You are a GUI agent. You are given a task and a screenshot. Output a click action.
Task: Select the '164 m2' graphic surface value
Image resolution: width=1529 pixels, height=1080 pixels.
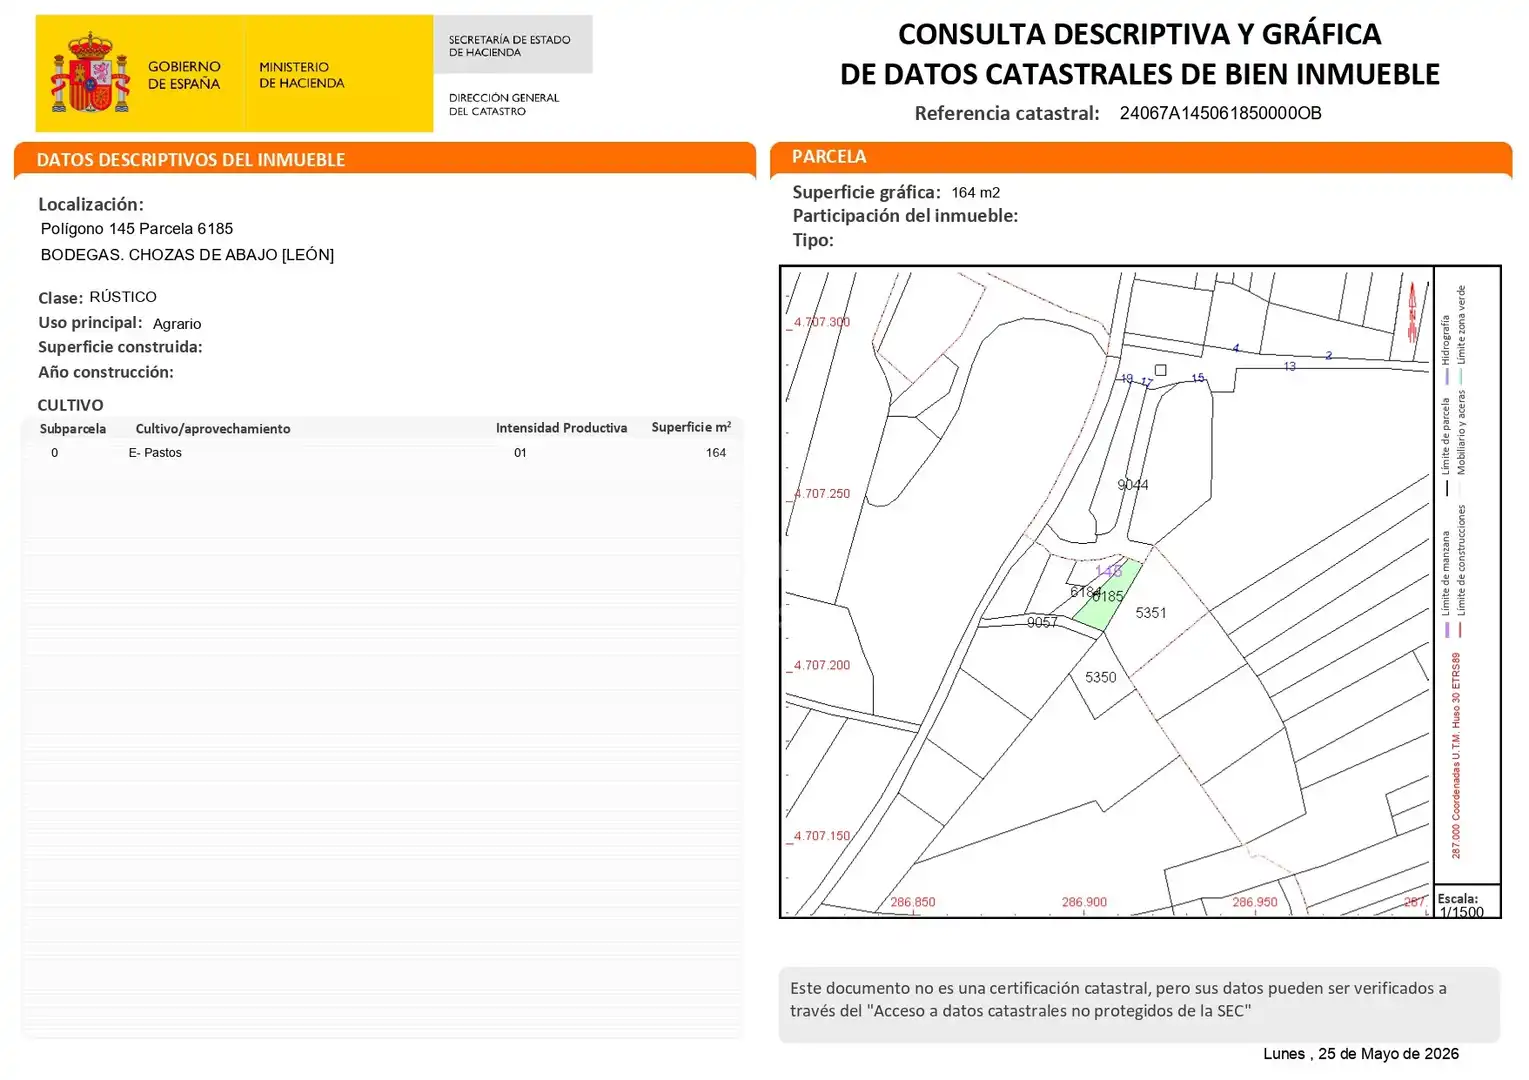point(975,193)
